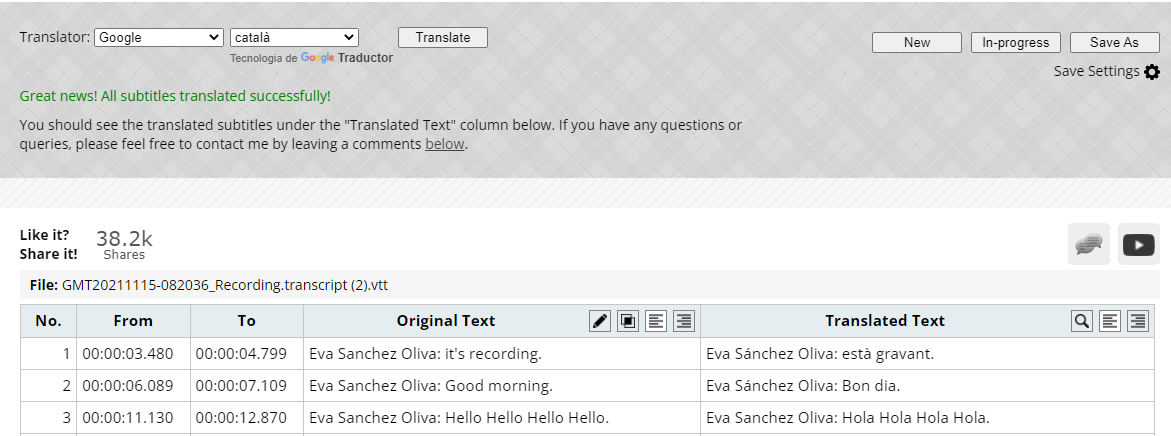Left-align the Original Text column
This screenshot has height=436, width=1171.
pos(656,321)
